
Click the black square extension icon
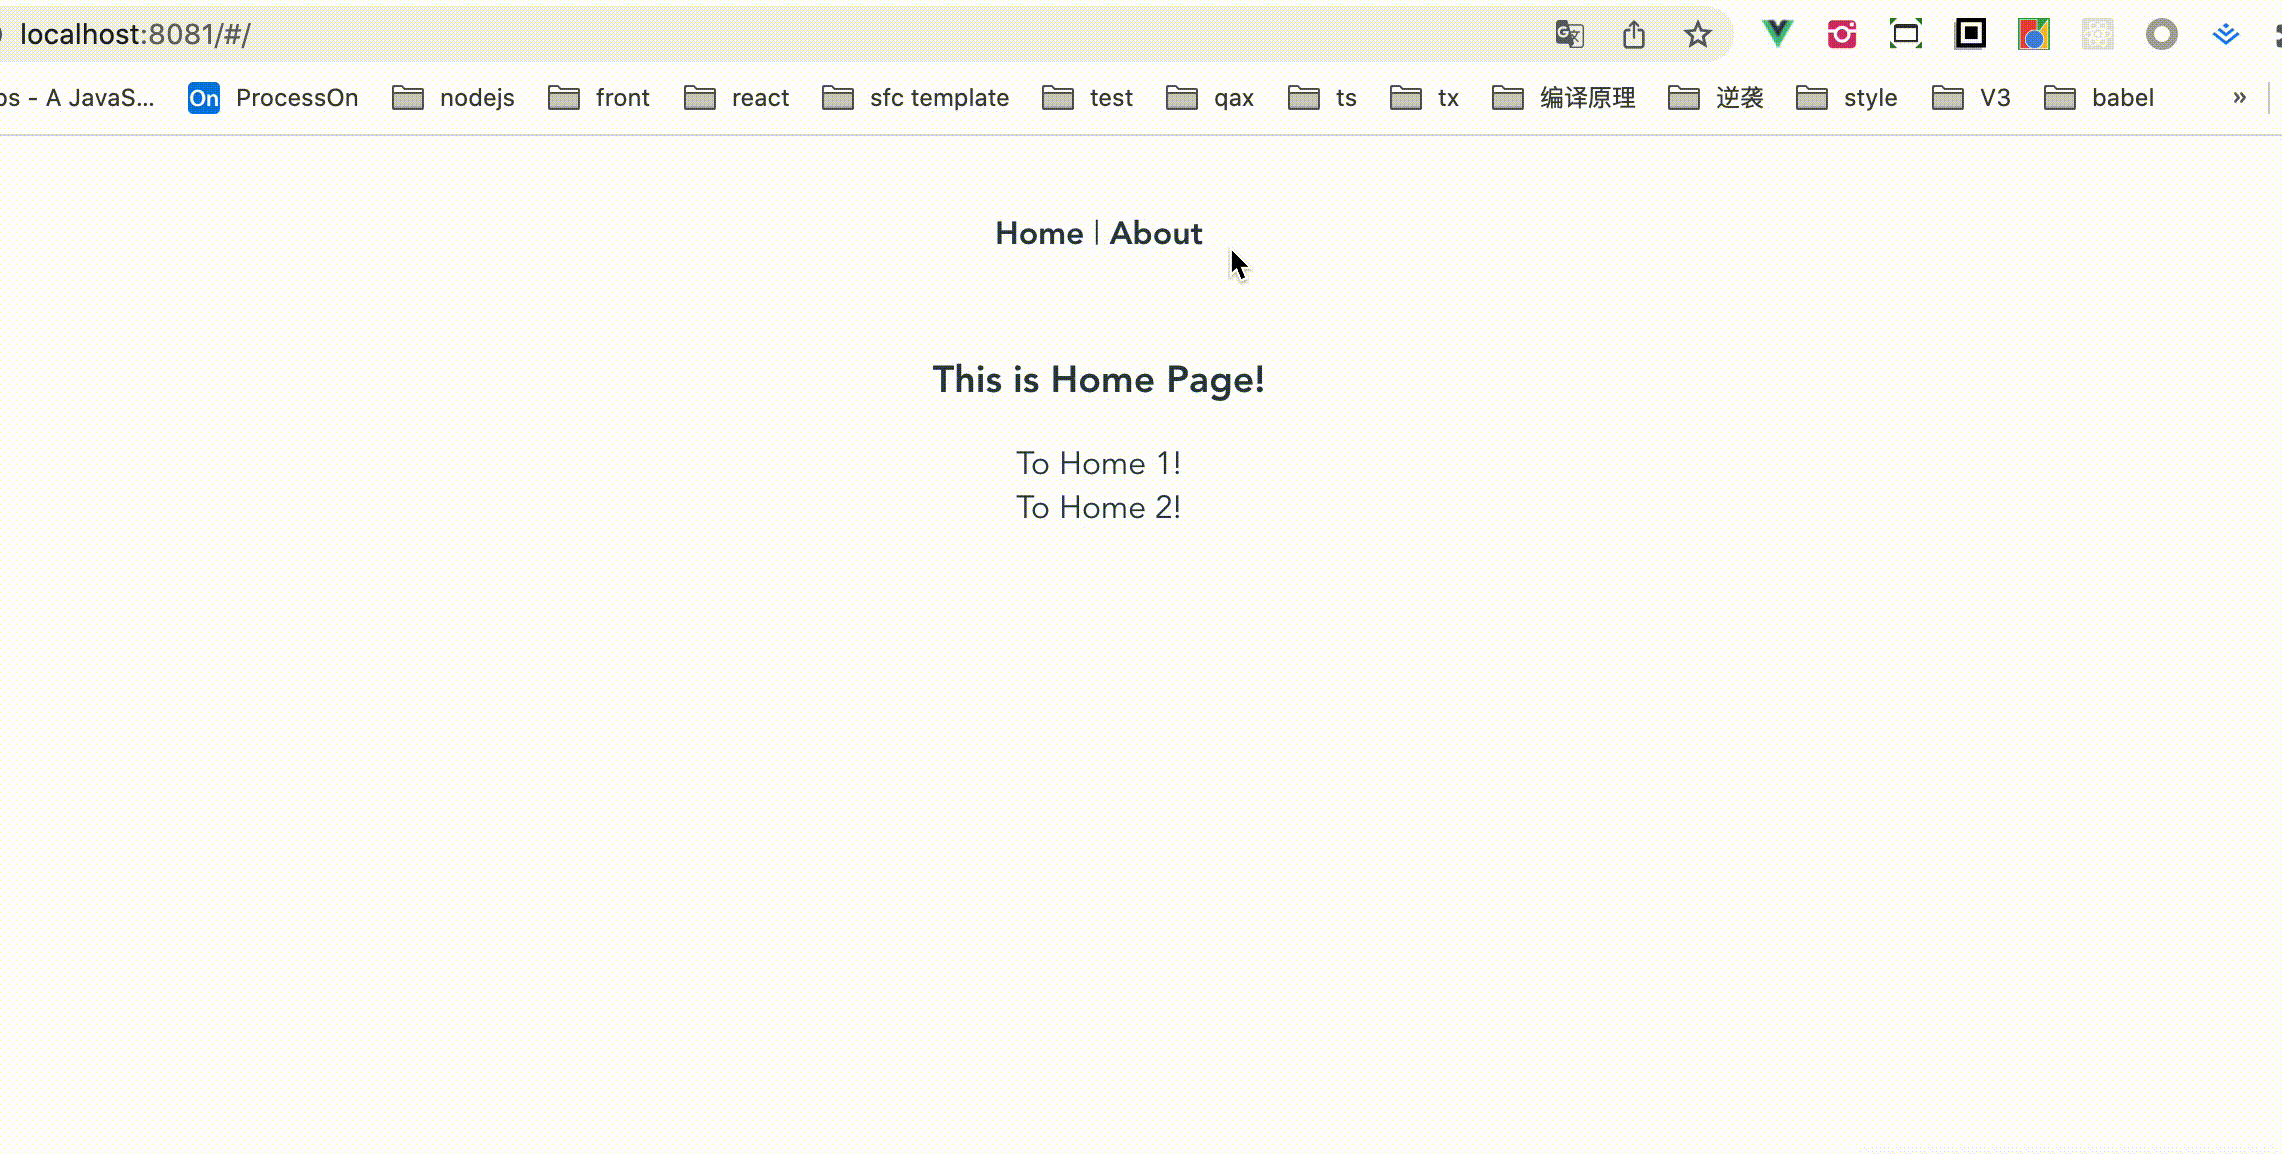1970,34
